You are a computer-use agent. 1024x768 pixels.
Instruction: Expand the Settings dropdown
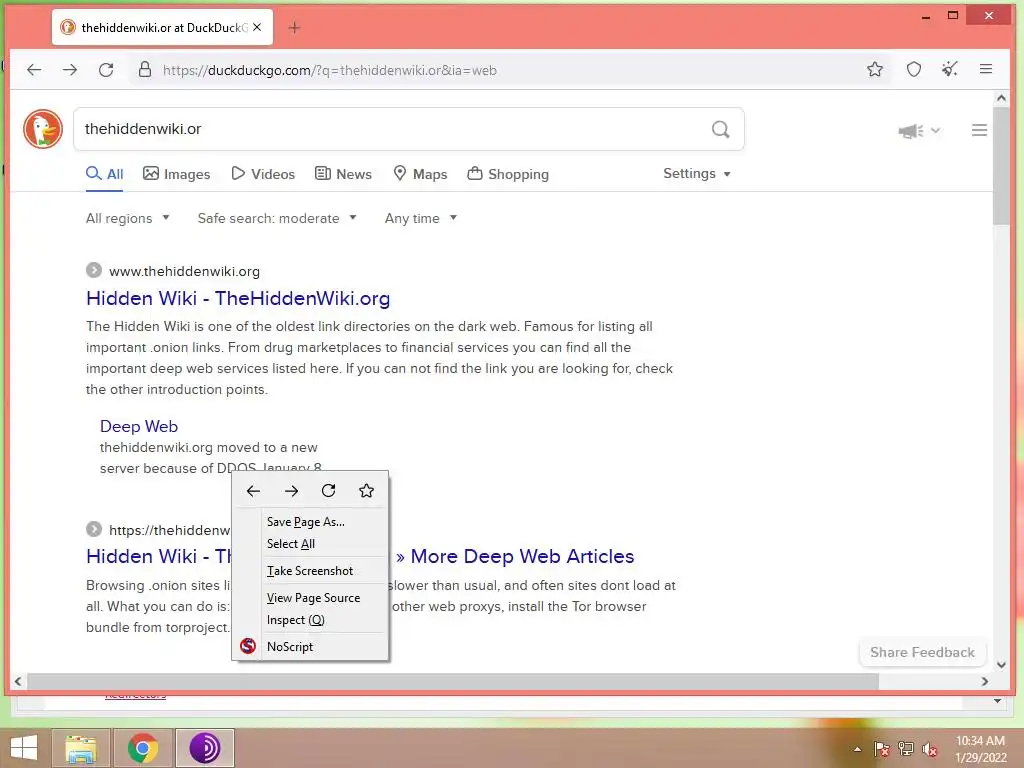tap(697, 174)
